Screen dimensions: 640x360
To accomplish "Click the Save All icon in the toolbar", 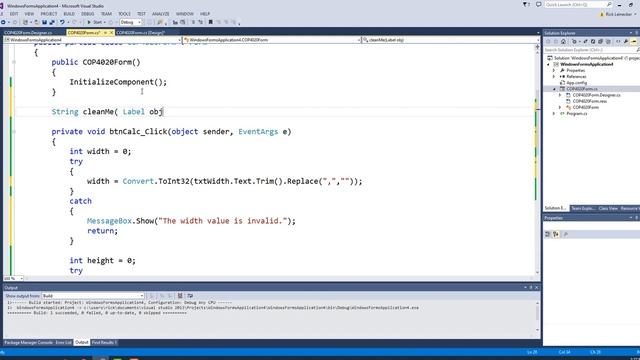I will pos(52,22).
